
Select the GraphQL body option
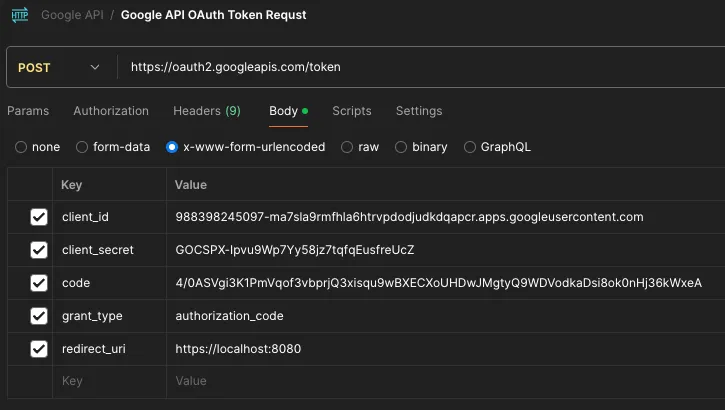(470, 147)
